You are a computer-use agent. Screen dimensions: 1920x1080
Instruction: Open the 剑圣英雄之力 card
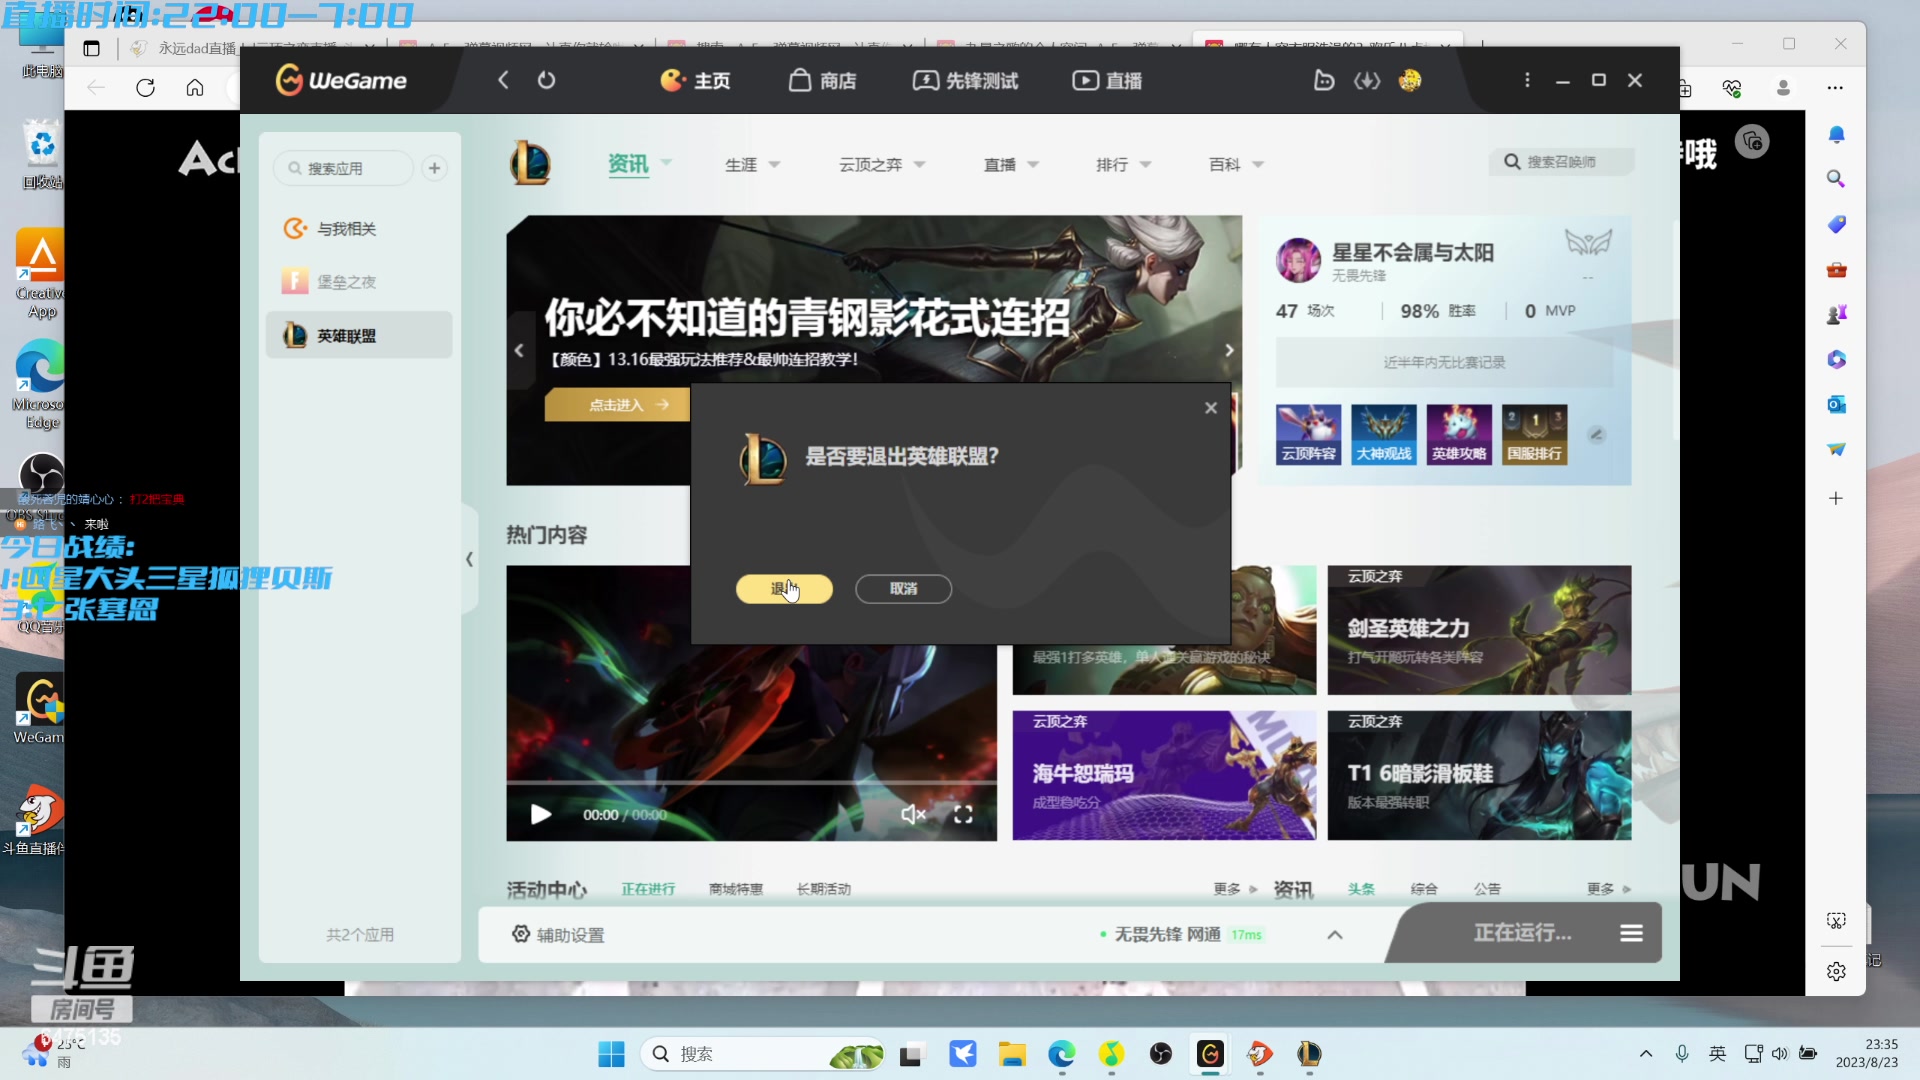[1479, 630]
